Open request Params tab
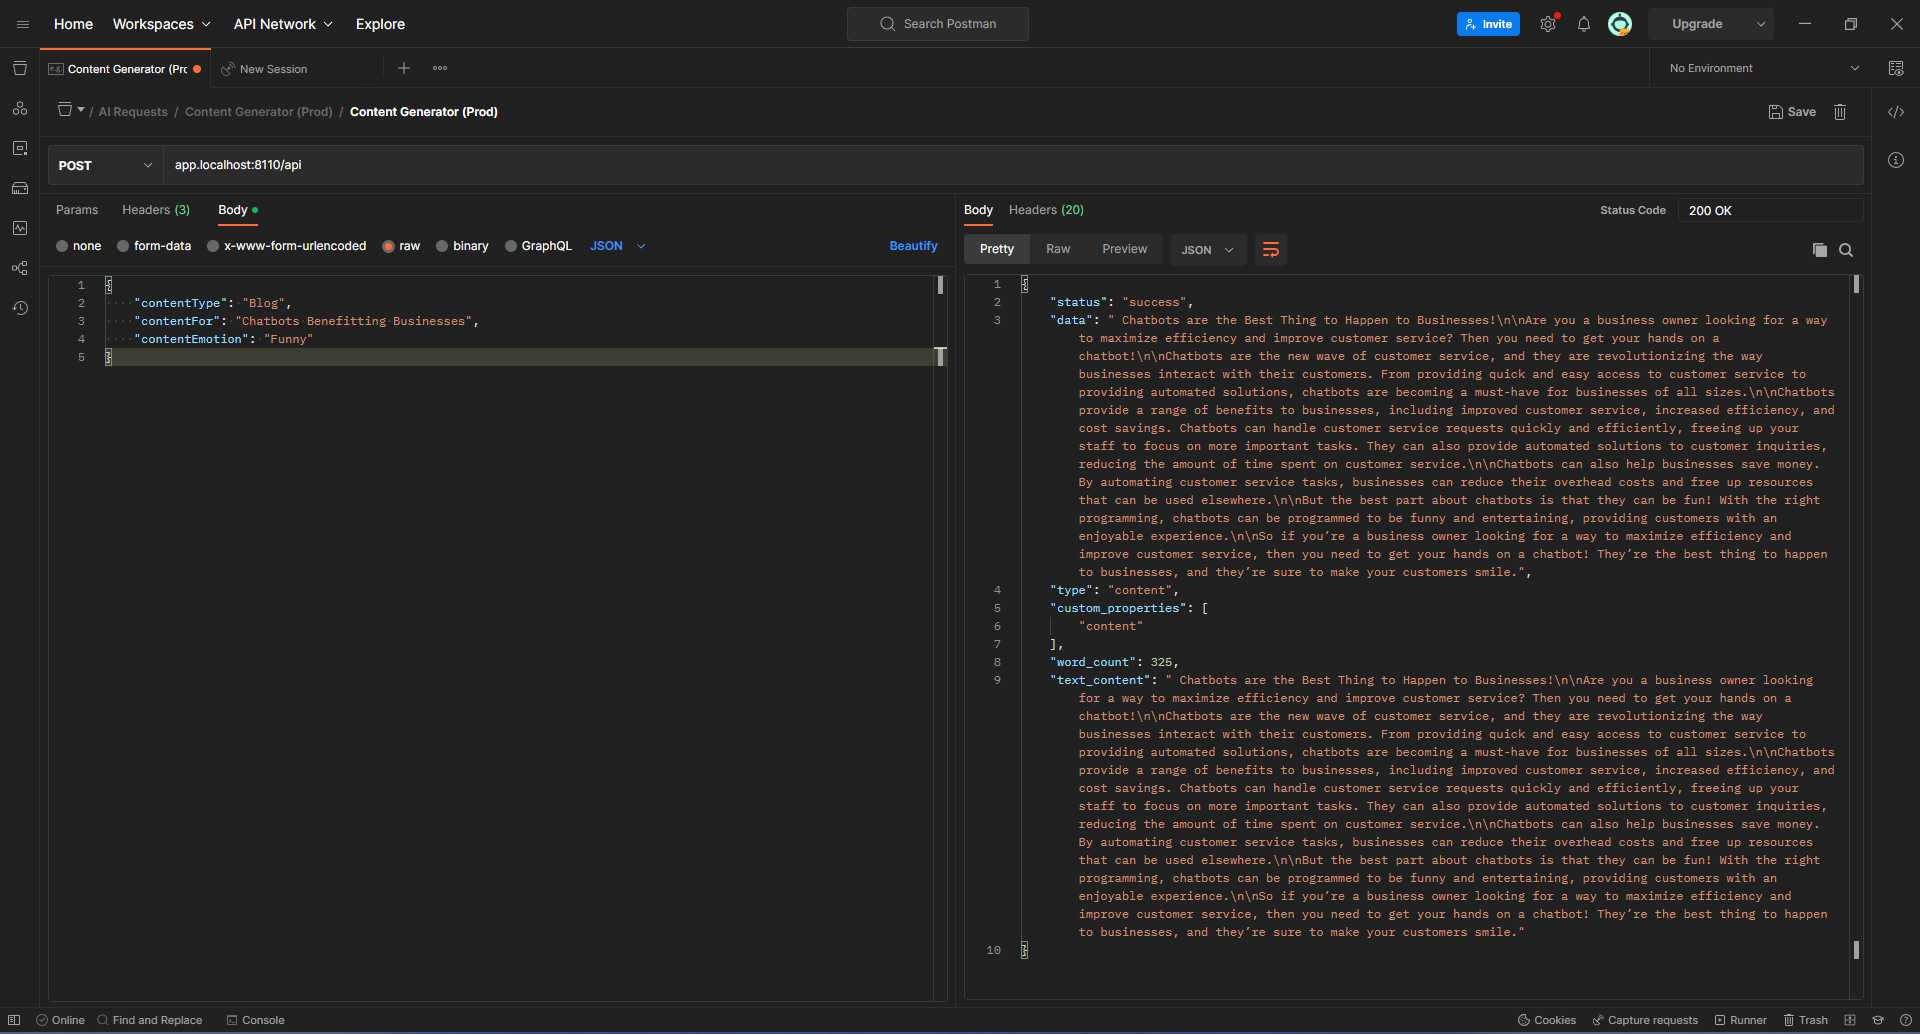 click(77, 210)
